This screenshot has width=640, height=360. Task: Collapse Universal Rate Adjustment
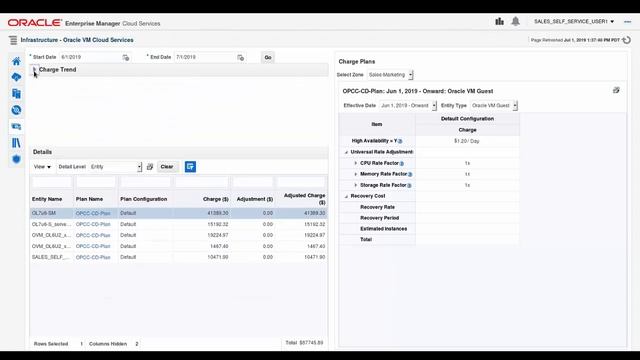[347, 152]
